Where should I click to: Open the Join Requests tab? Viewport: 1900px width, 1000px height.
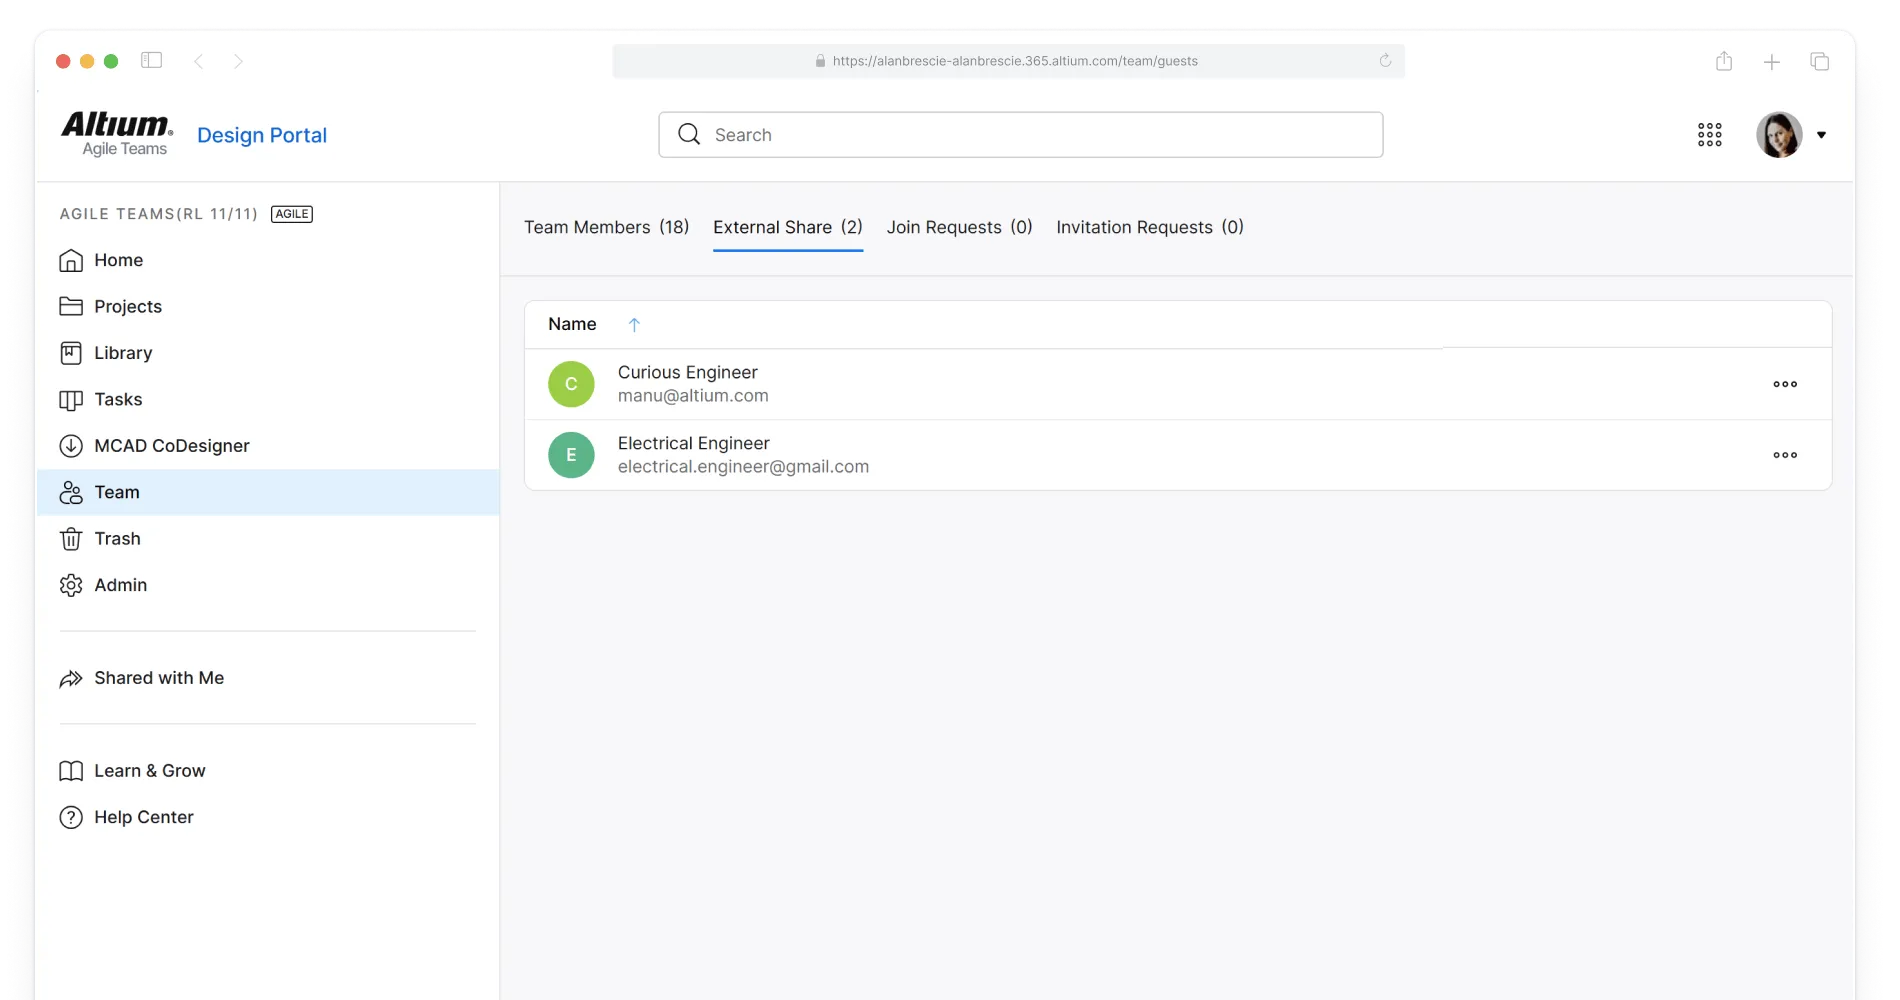960,227
